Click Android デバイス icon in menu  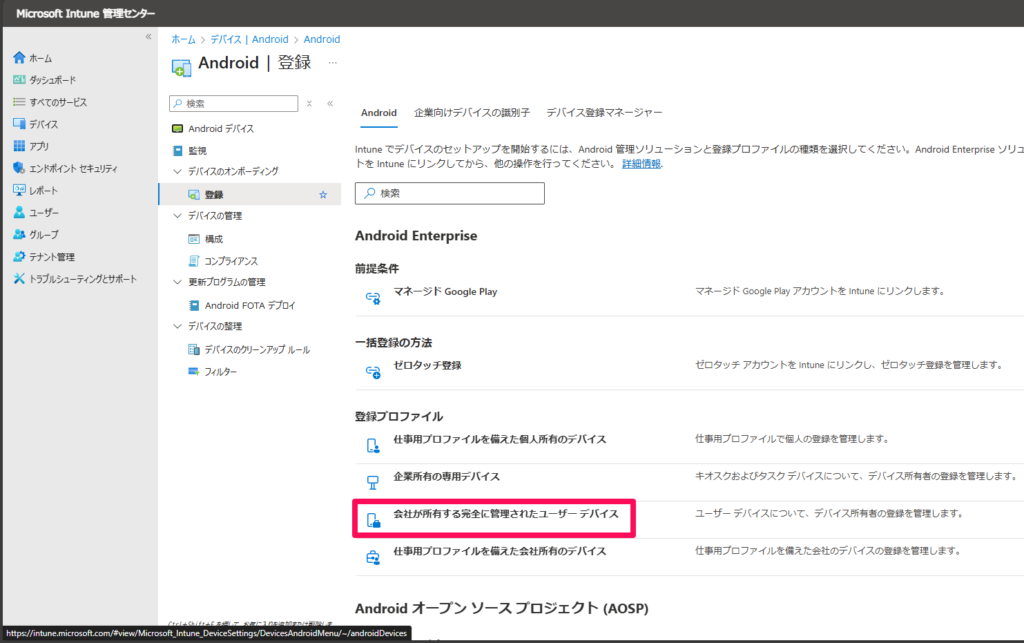(177, 129)
